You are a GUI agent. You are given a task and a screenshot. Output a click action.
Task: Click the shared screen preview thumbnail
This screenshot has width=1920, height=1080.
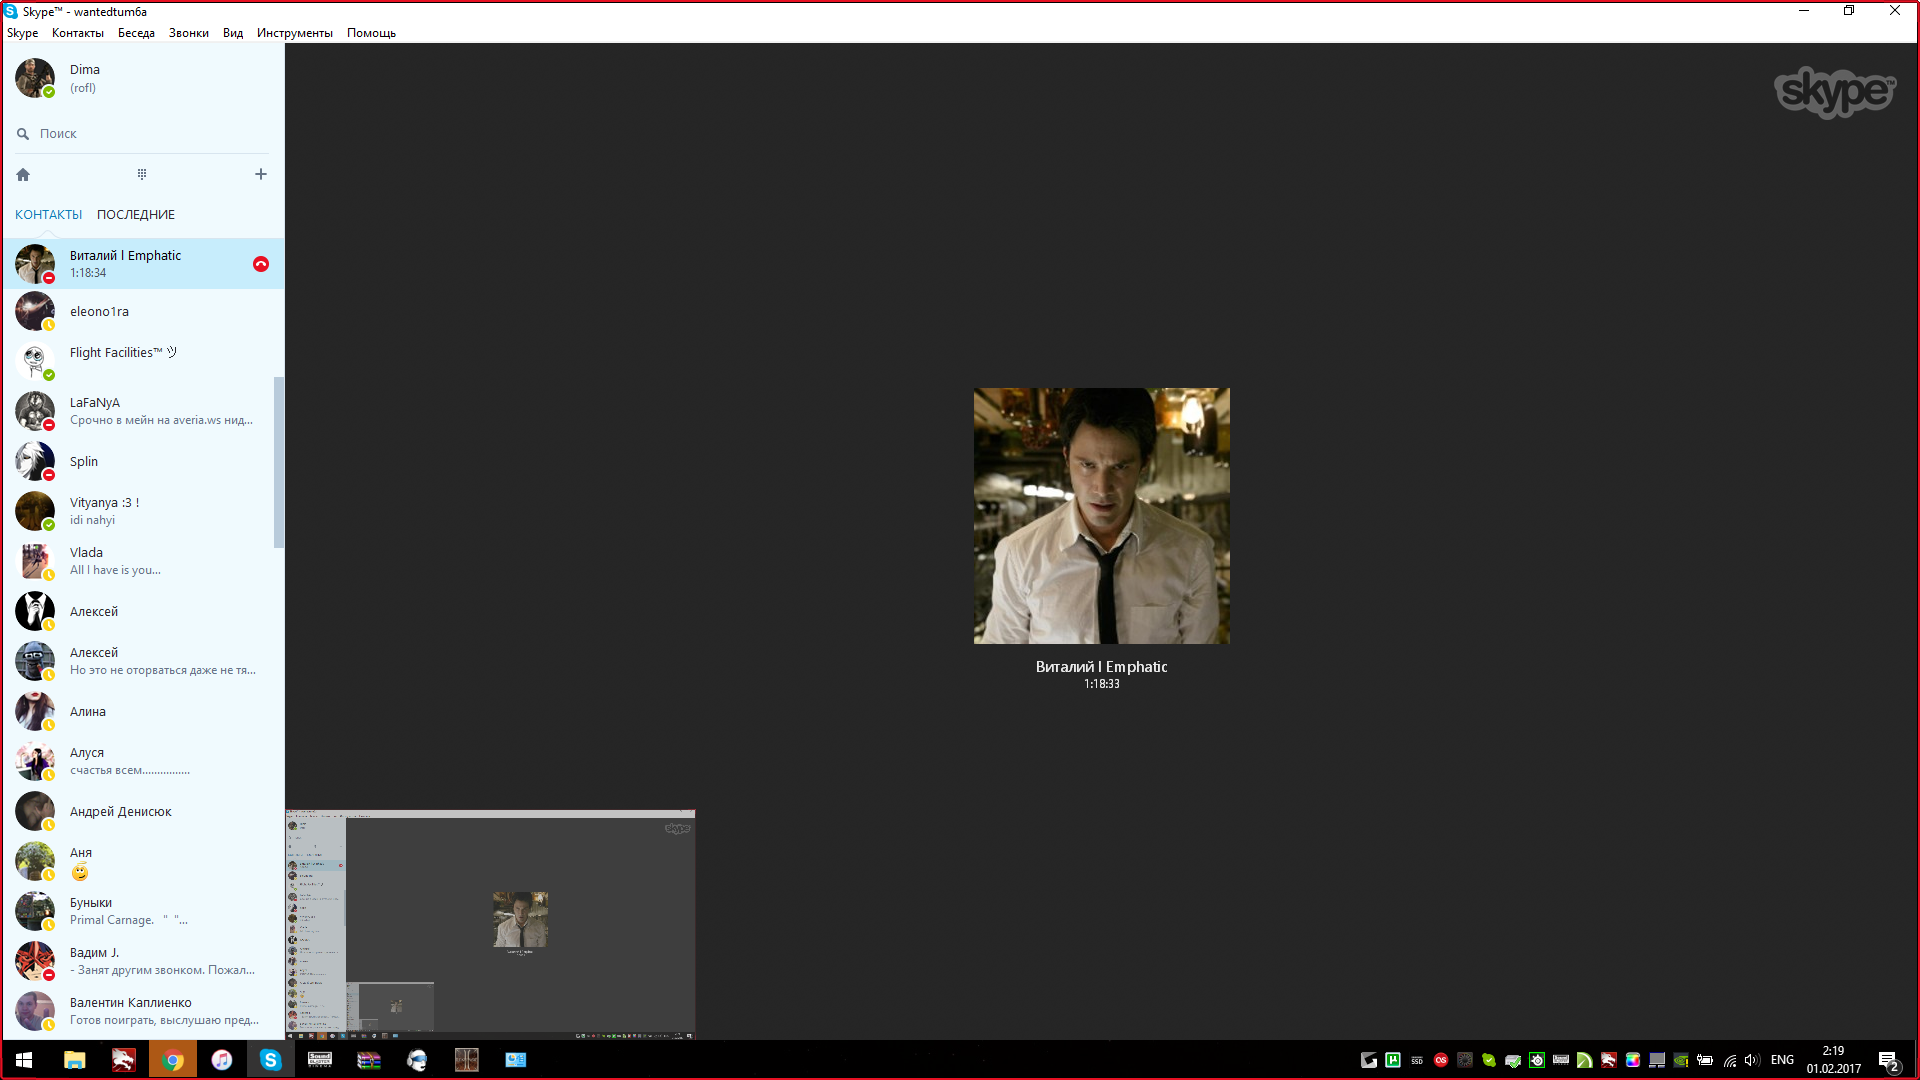click(x=490, y=924)
